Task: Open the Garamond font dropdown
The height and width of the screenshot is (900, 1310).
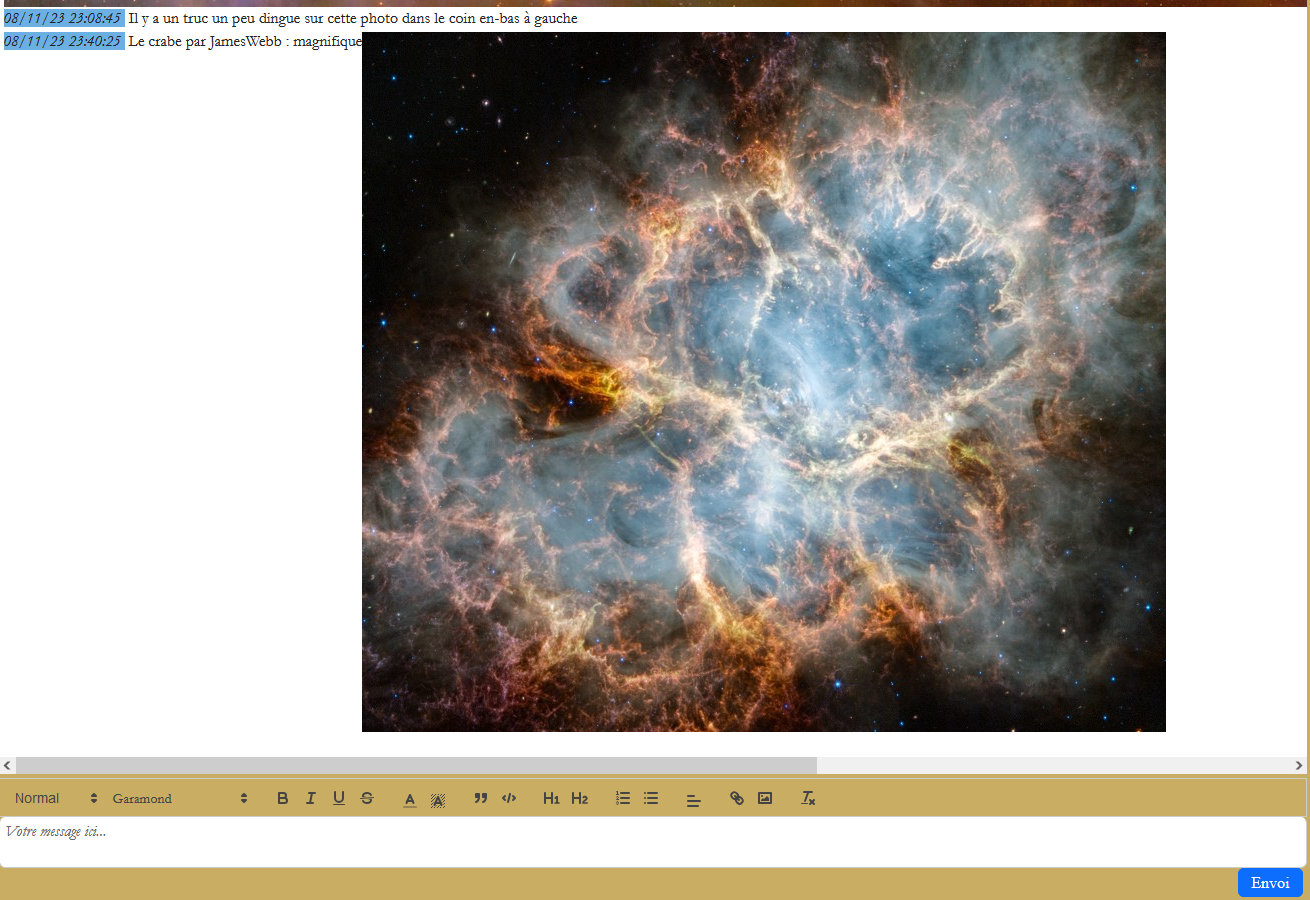Action: pos(180,798)
